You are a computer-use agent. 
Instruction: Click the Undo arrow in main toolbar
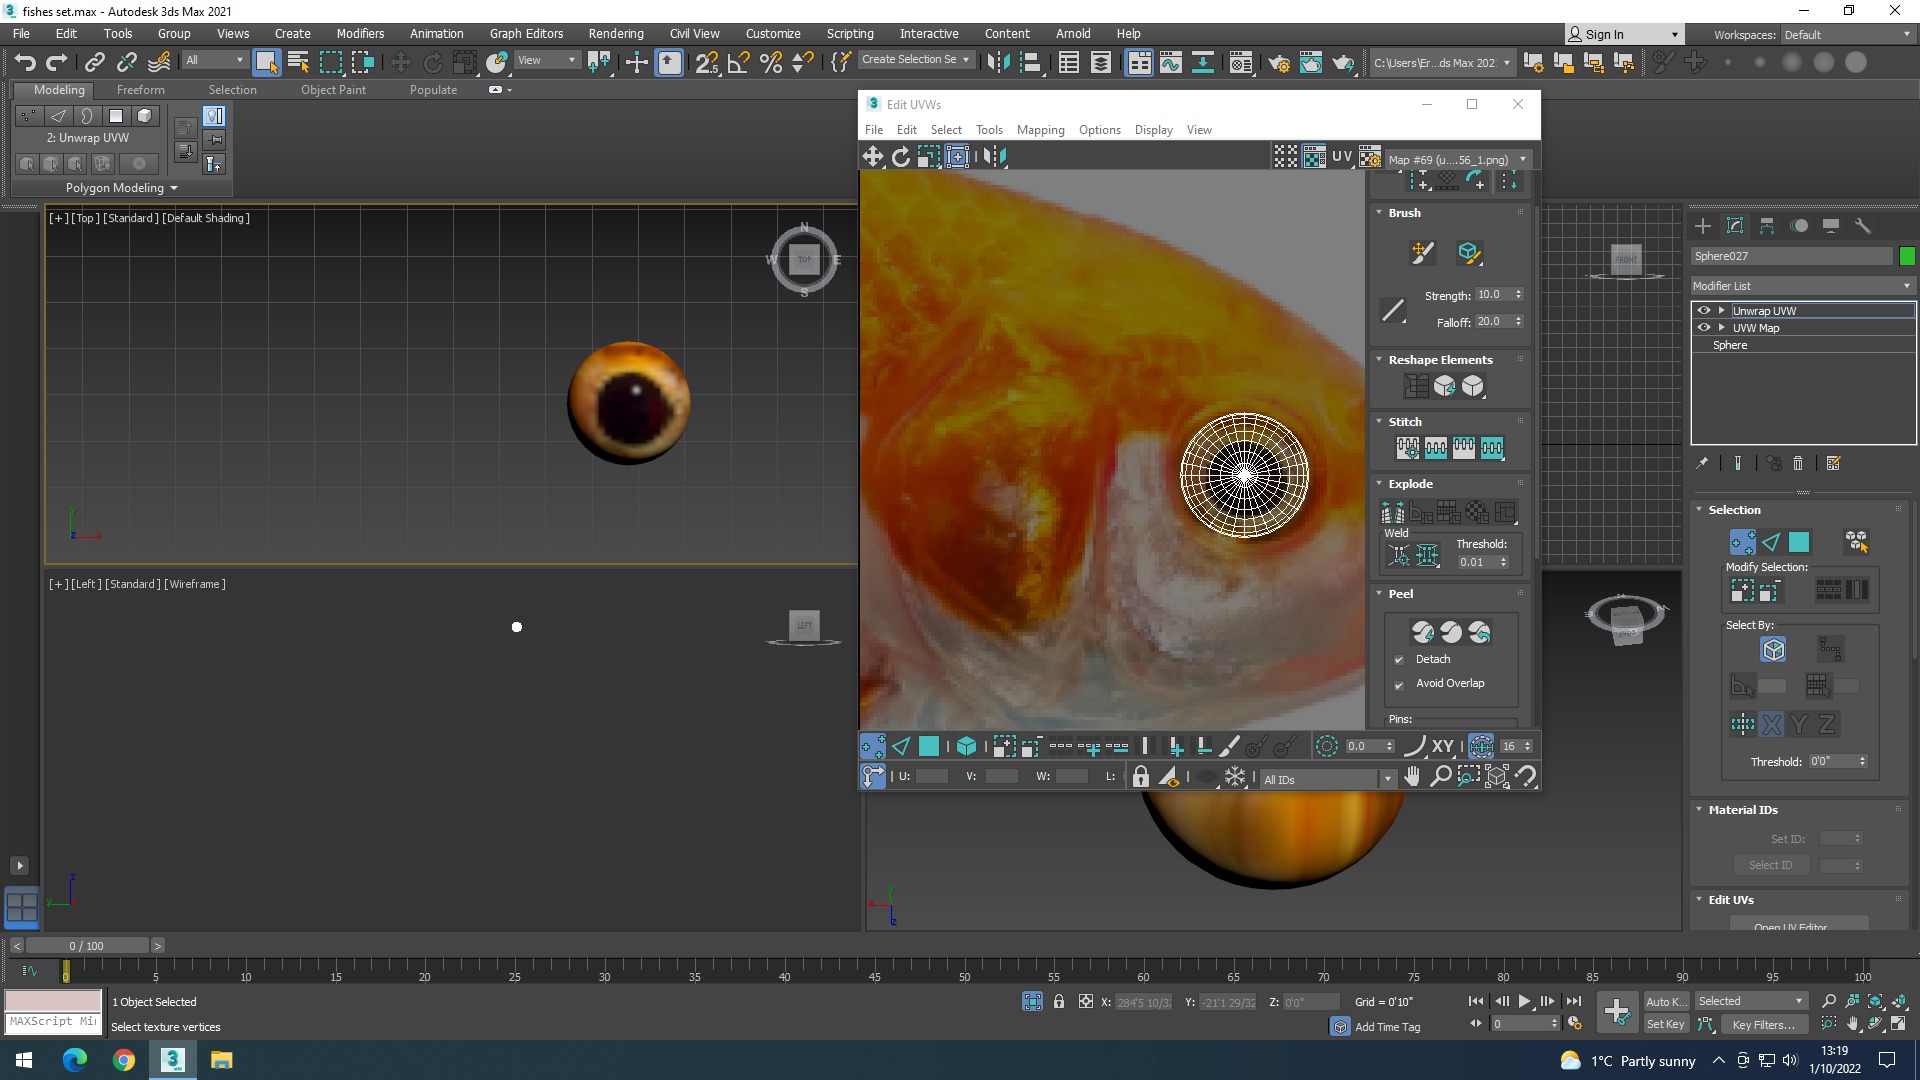[25, 62]
